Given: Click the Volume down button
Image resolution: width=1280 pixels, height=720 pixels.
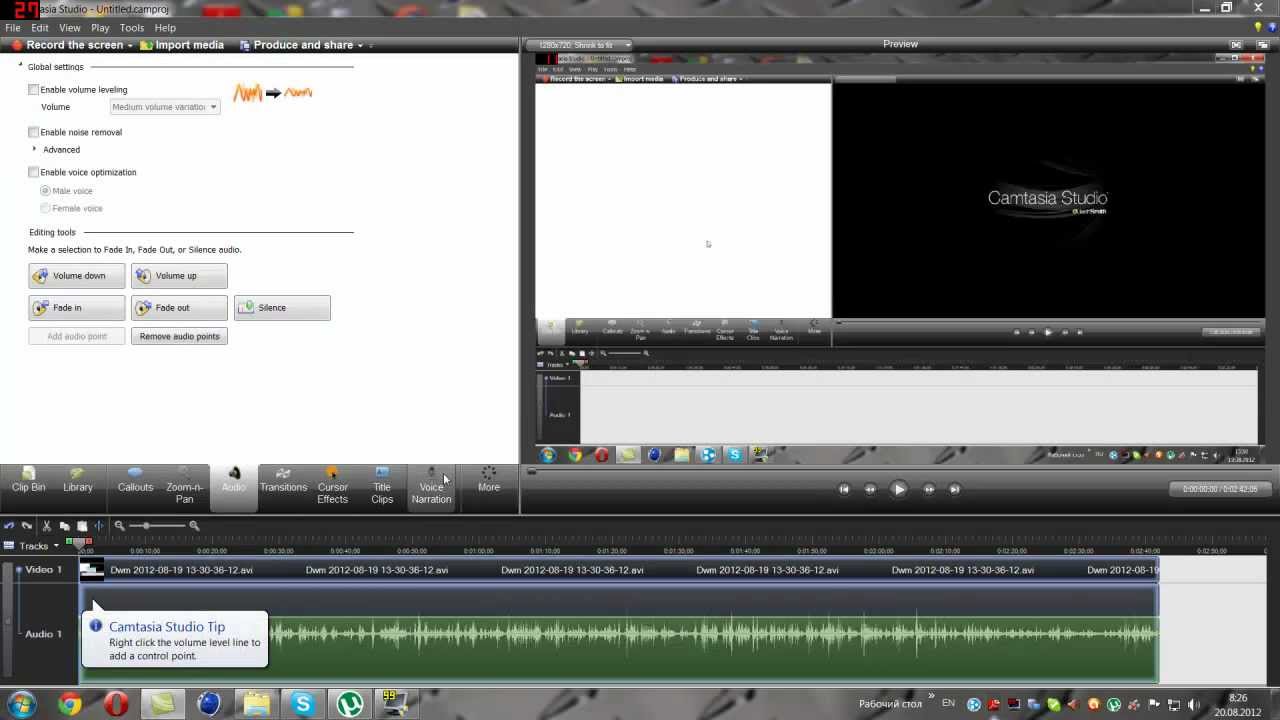Looking at the screenshot, I should coord(77,276).
